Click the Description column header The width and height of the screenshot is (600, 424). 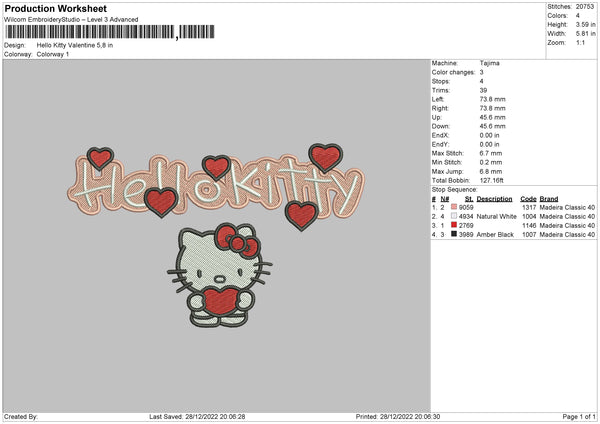click(x=494, y=199)
